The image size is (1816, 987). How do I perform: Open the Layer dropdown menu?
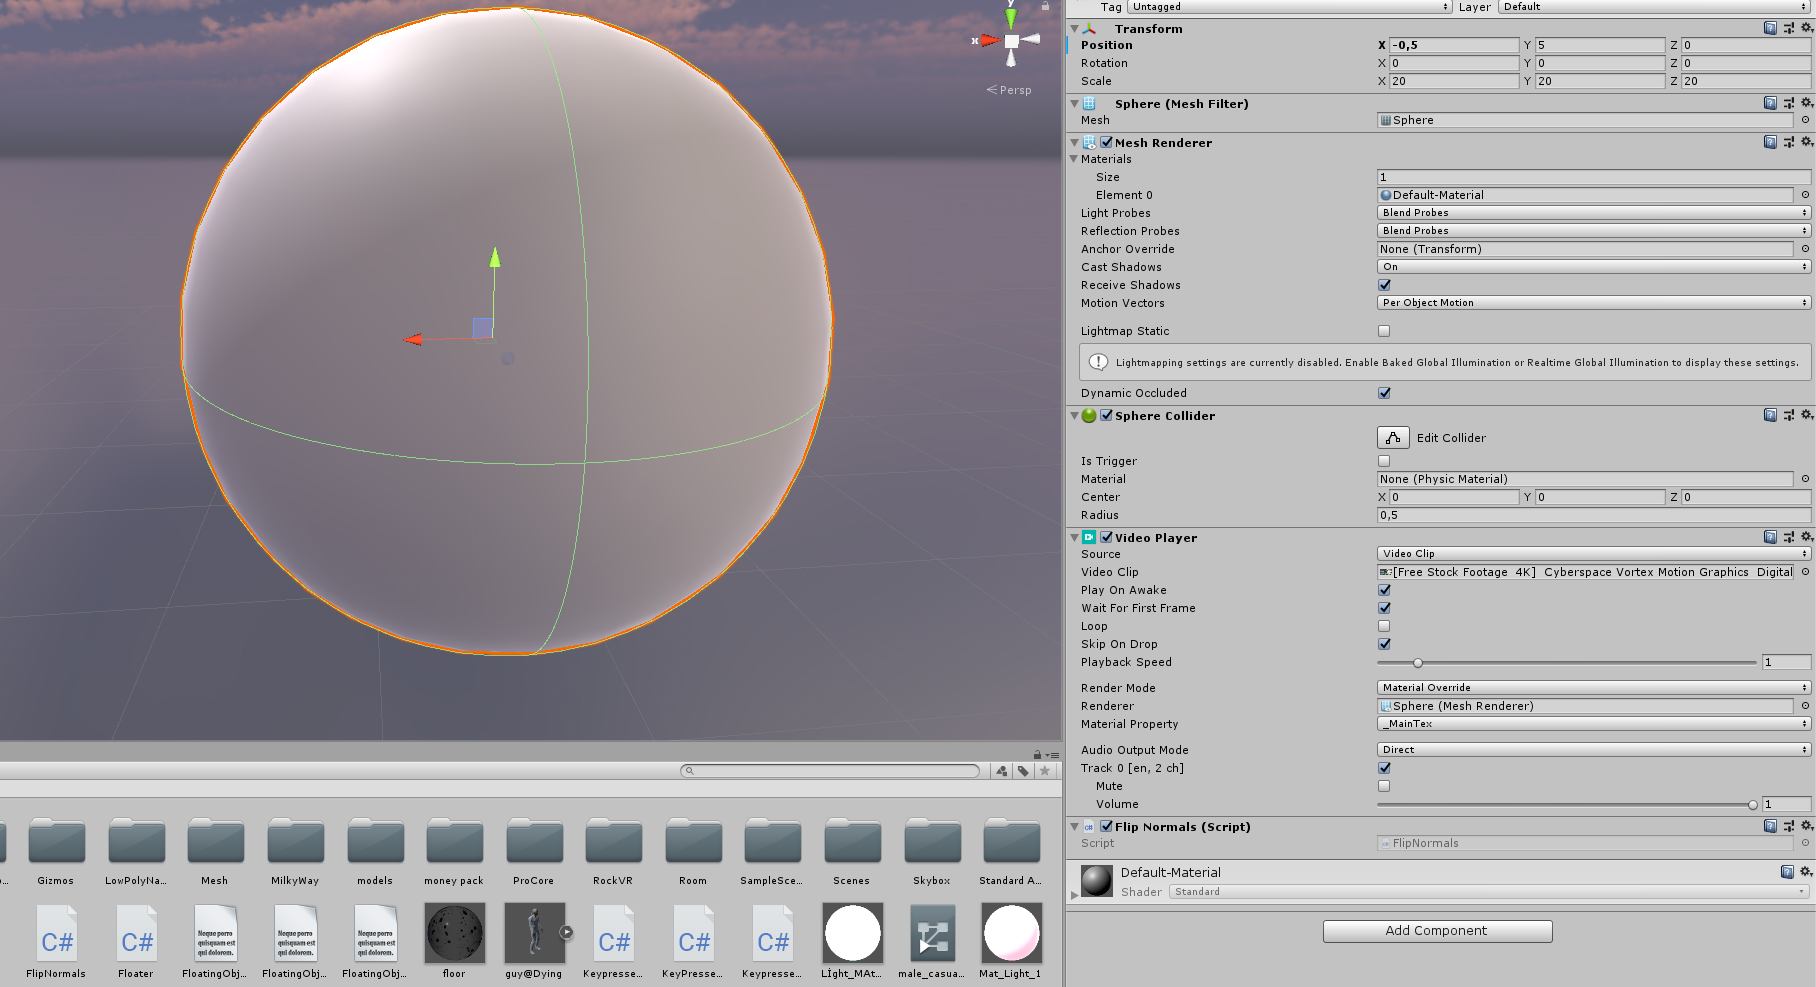(x=1655, y=7)
